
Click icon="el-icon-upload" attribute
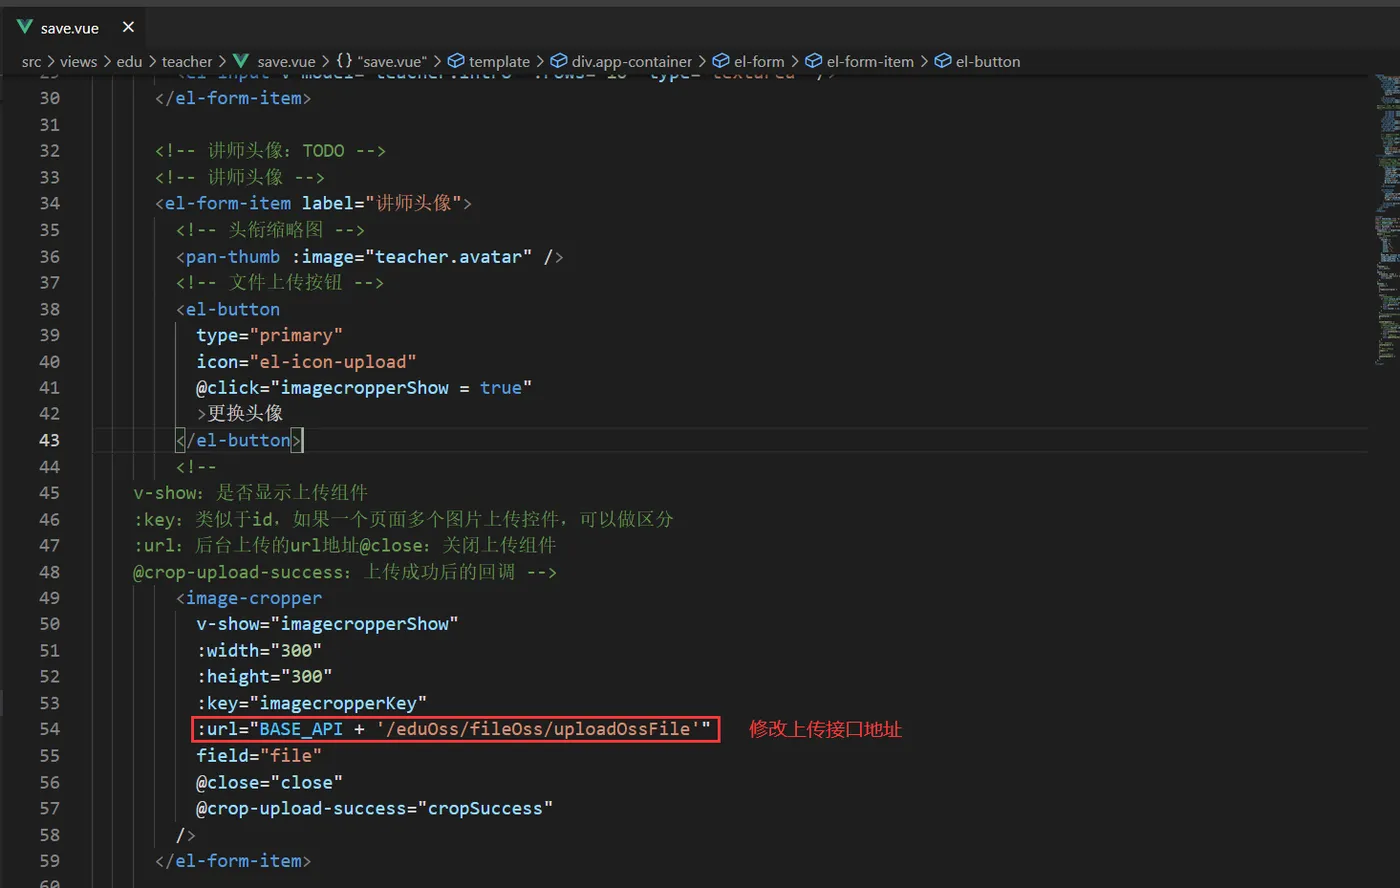tap(306, 362)
